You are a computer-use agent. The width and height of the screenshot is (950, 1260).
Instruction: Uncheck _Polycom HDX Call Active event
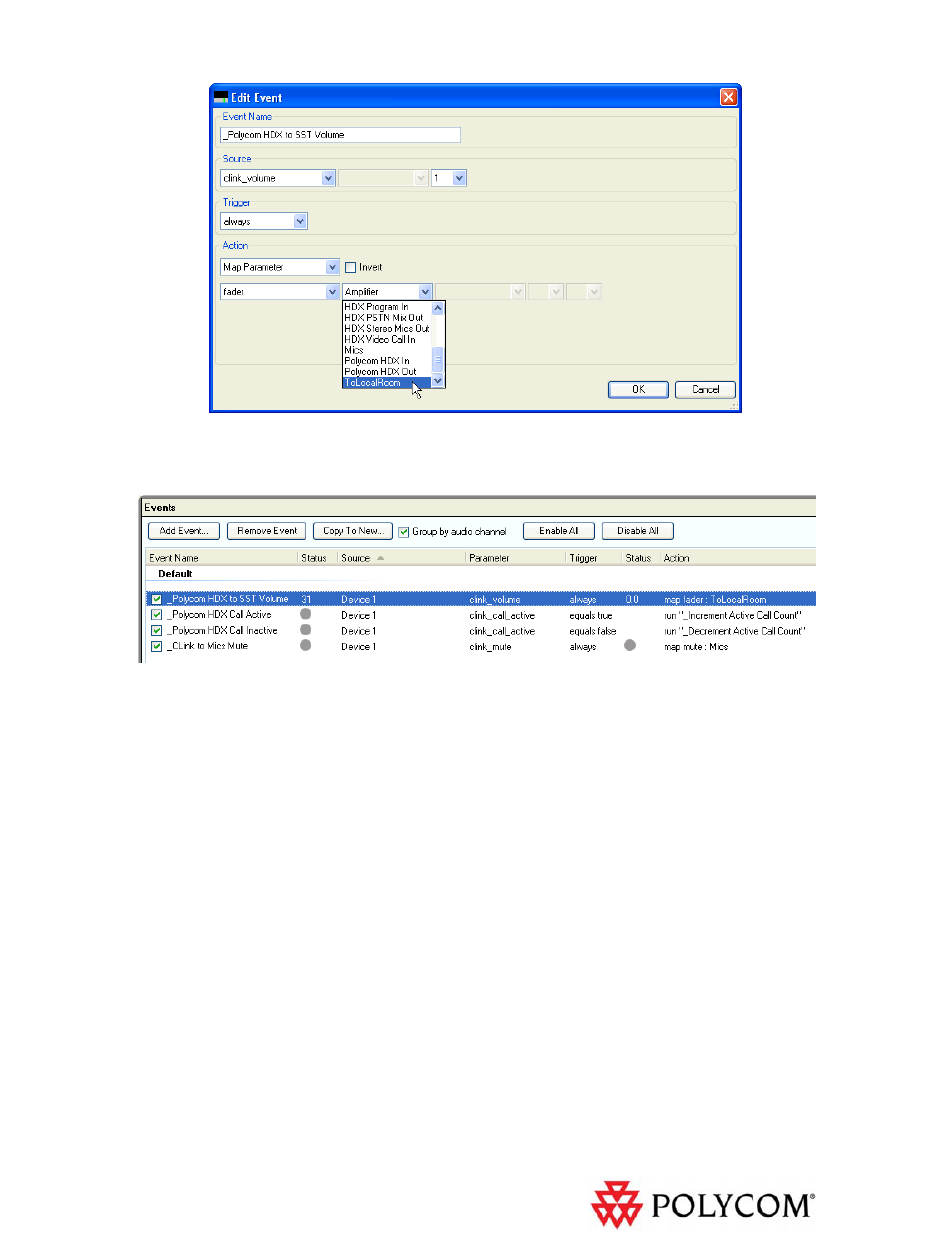157,615
